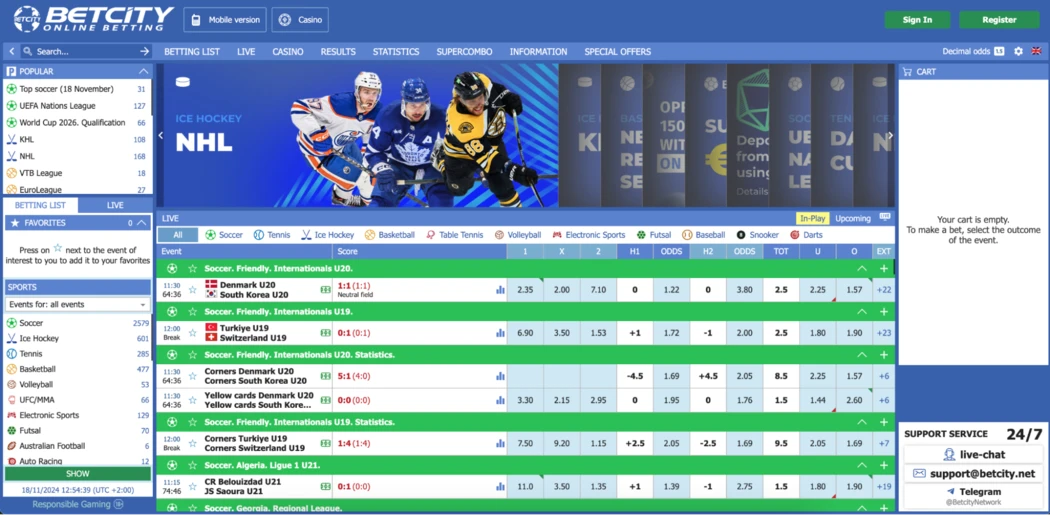1050x515 pixels.
Task: Select the Darts sport filter
Action: click(x=806, y=235)
